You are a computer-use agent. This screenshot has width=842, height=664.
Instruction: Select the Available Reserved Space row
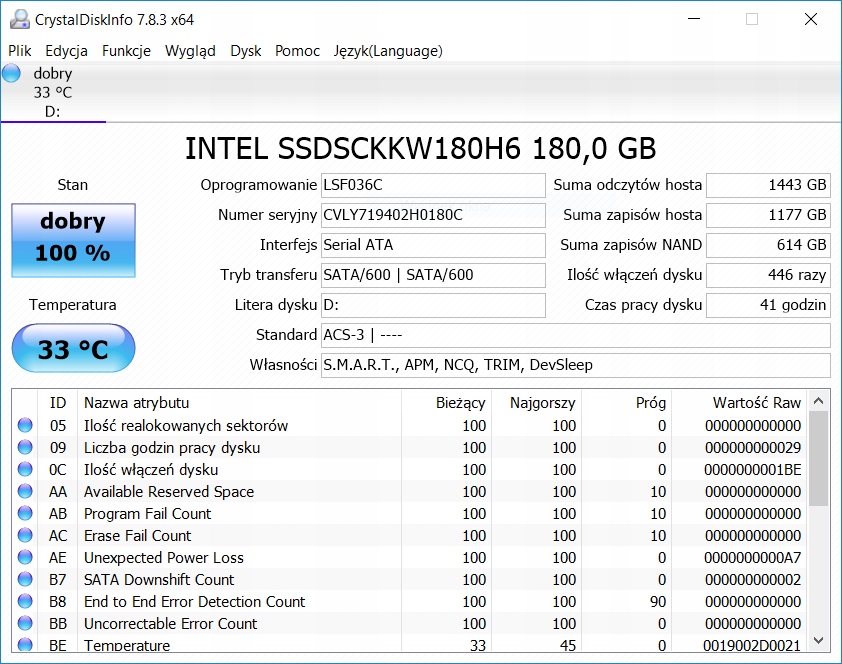[x=409, y=491]
